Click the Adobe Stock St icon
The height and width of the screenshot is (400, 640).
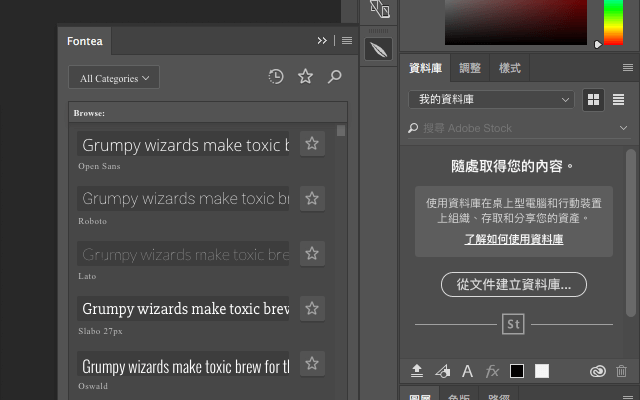click(513, 324)
